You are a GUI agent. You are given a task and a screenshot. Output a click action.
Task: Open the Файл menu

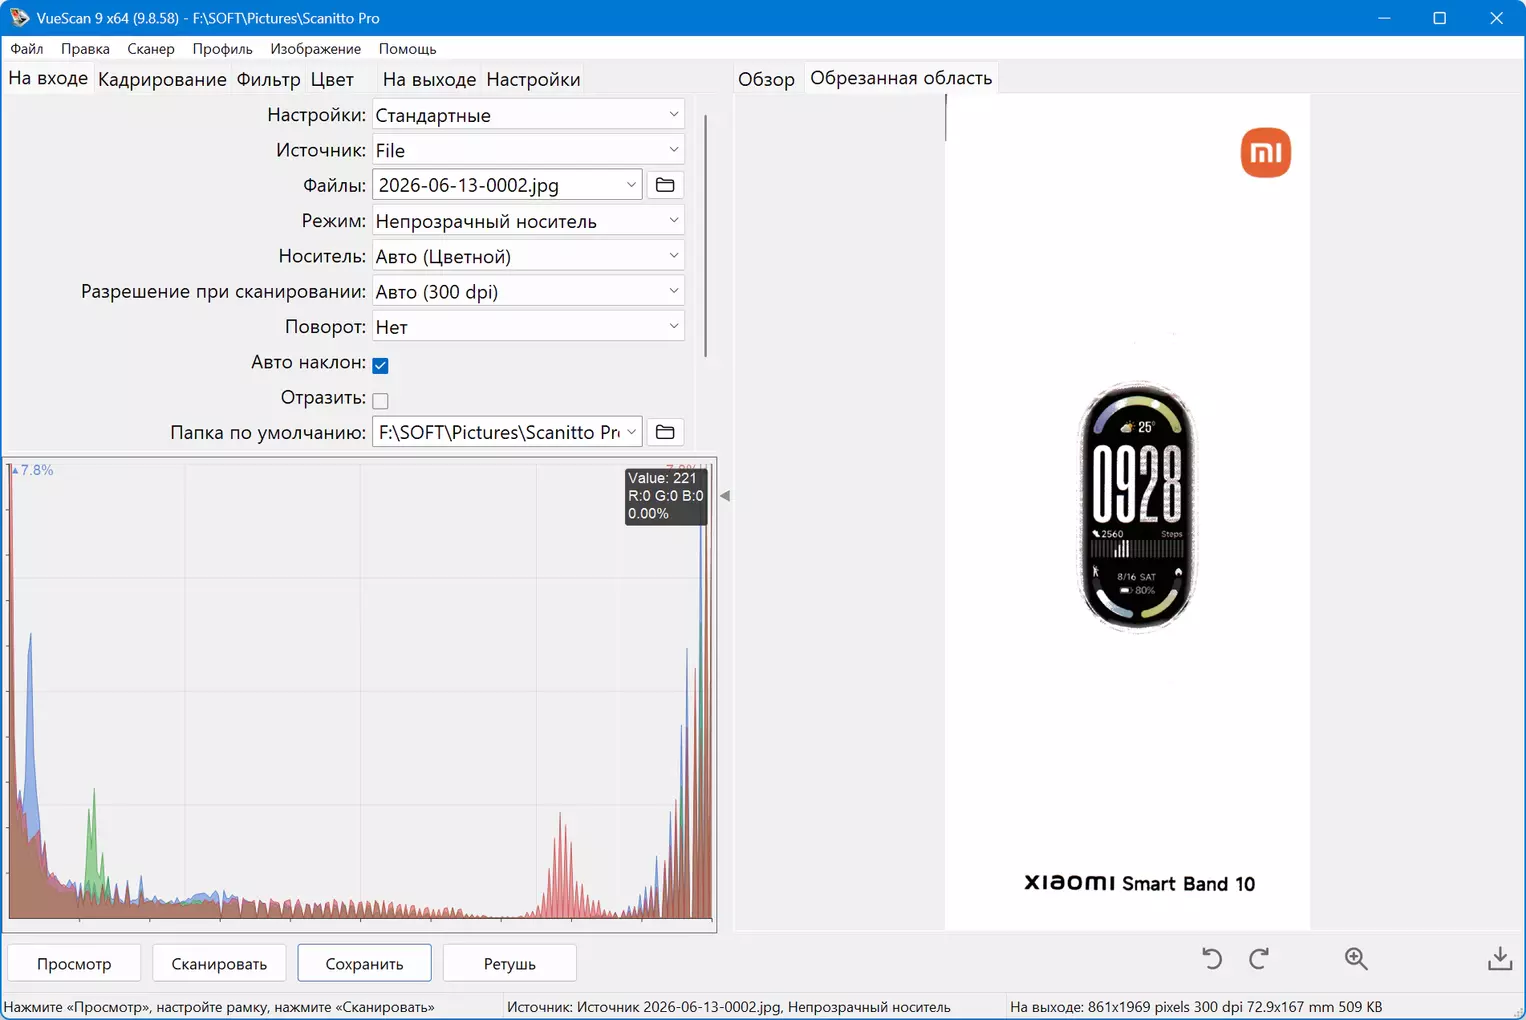coord(27,48)
